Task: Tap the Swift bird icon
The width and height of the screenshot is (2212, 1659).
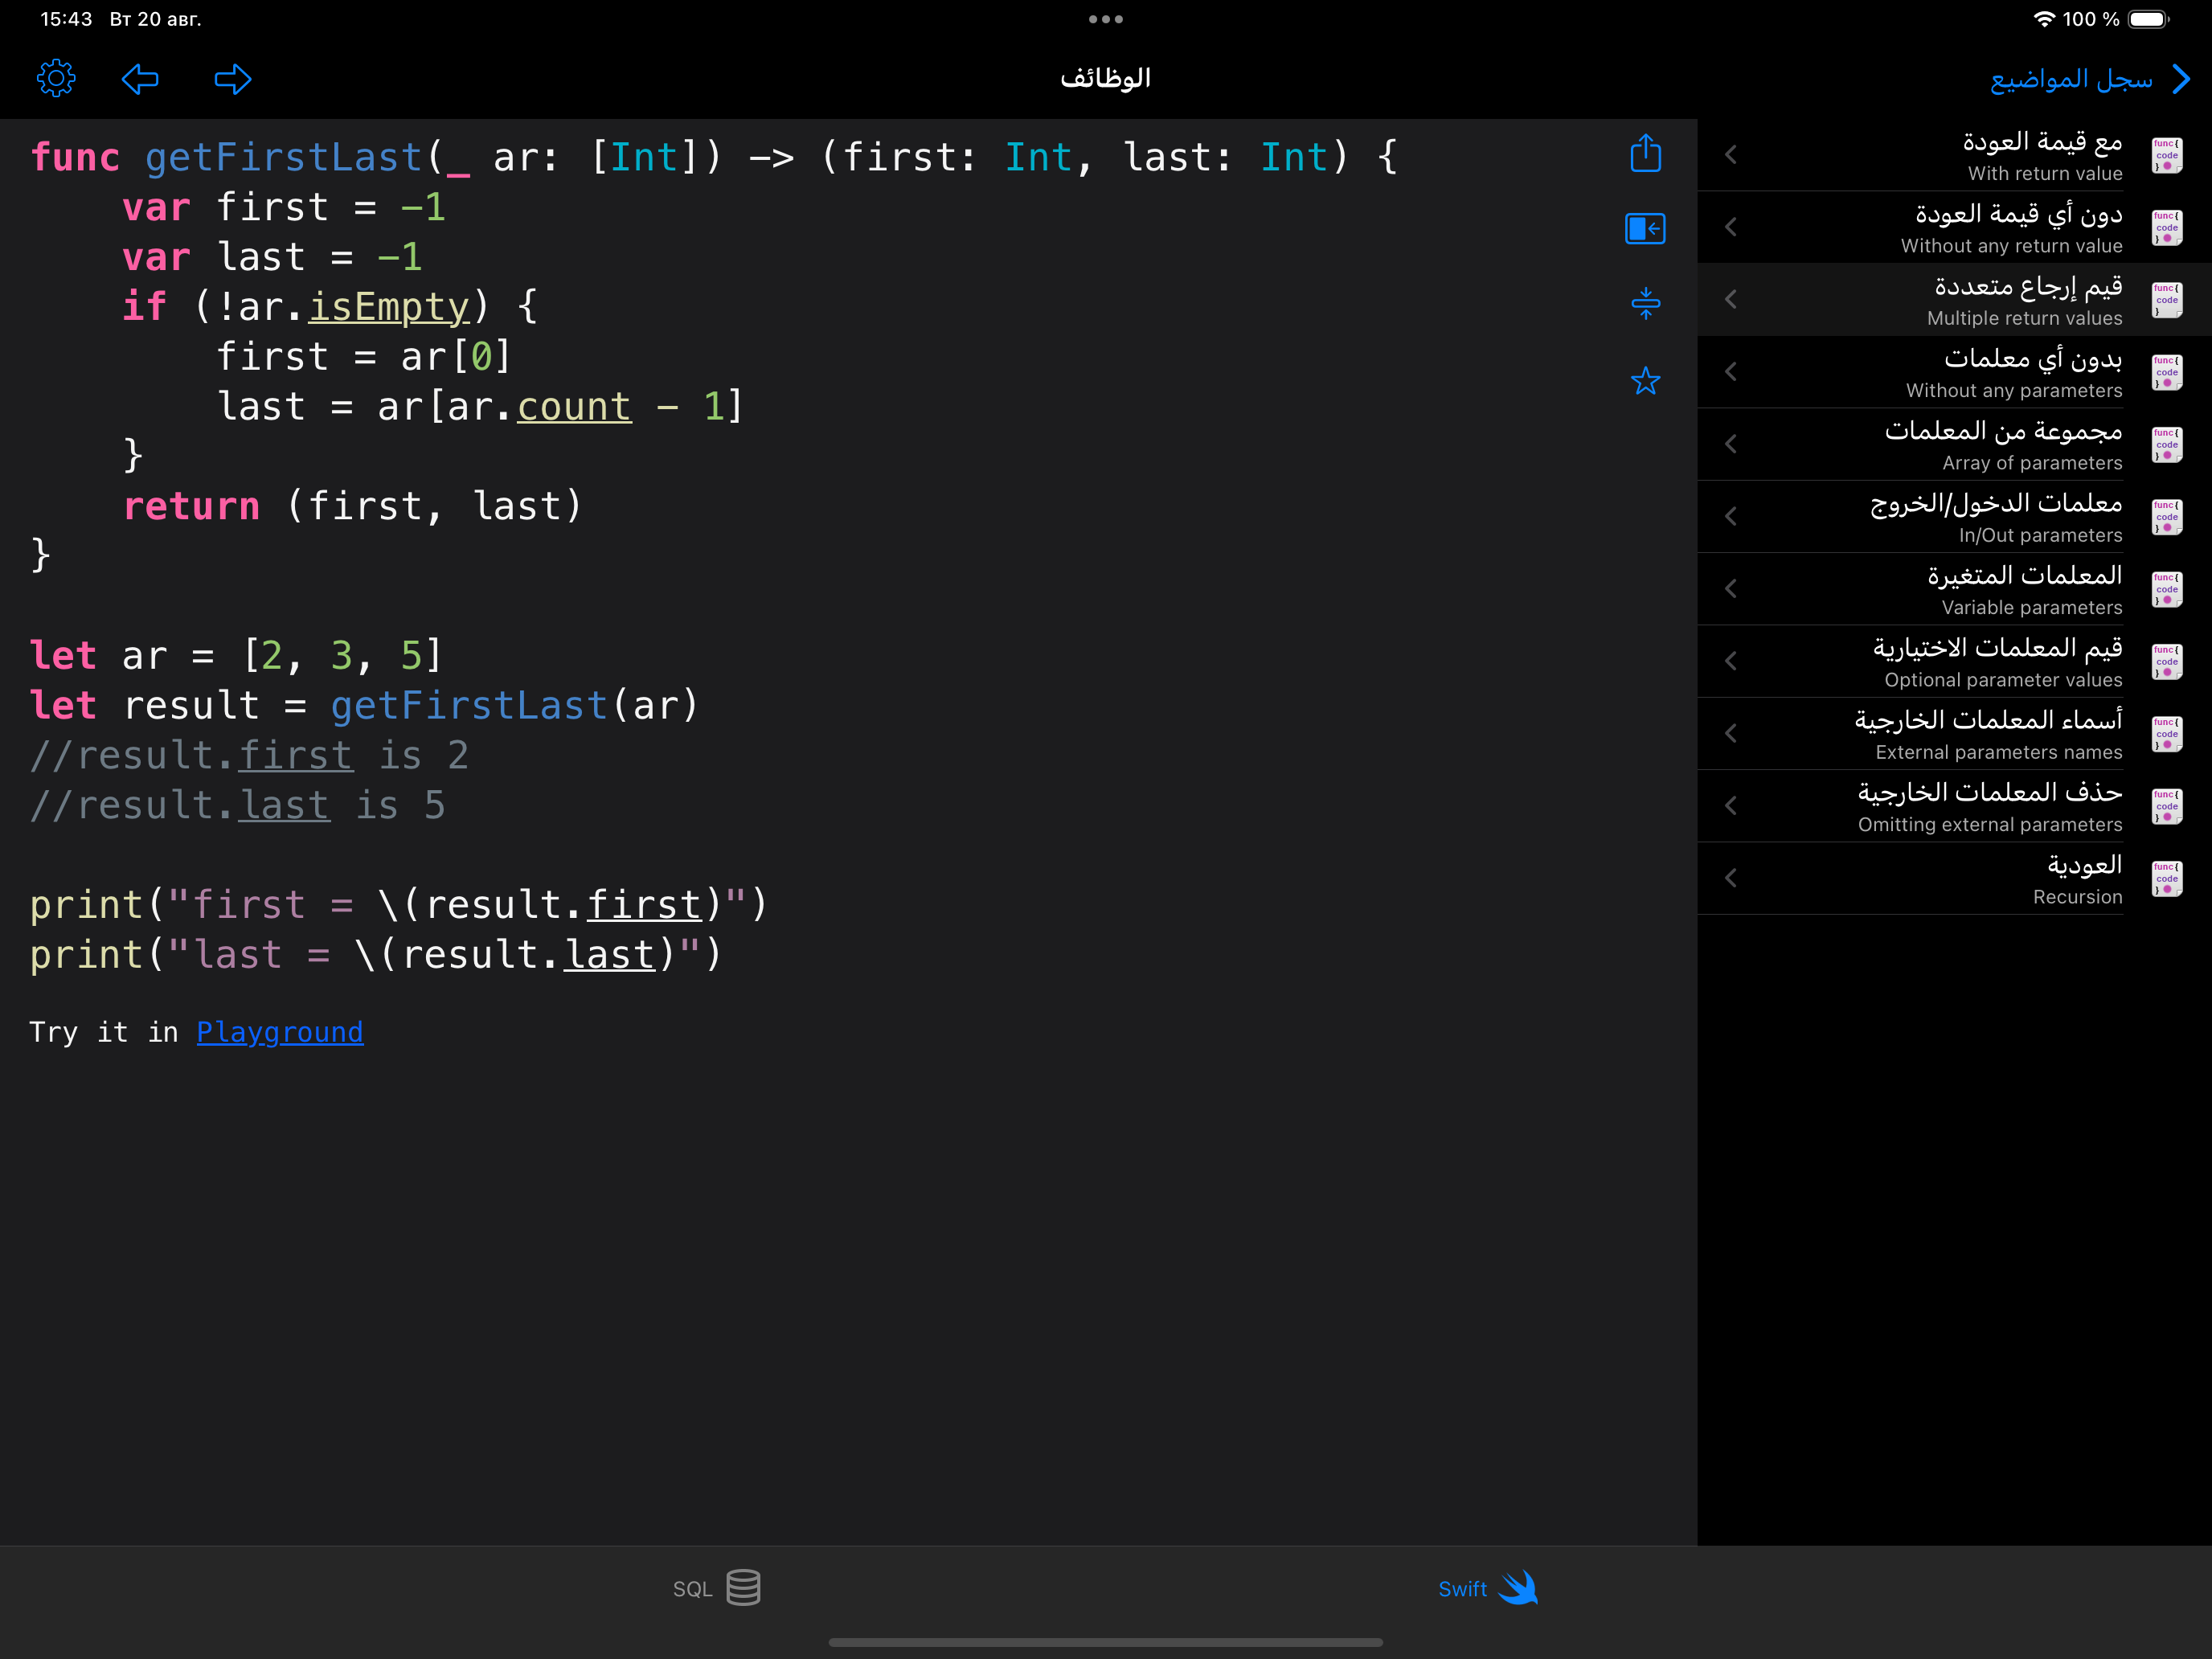Action: (1518, 1587)
